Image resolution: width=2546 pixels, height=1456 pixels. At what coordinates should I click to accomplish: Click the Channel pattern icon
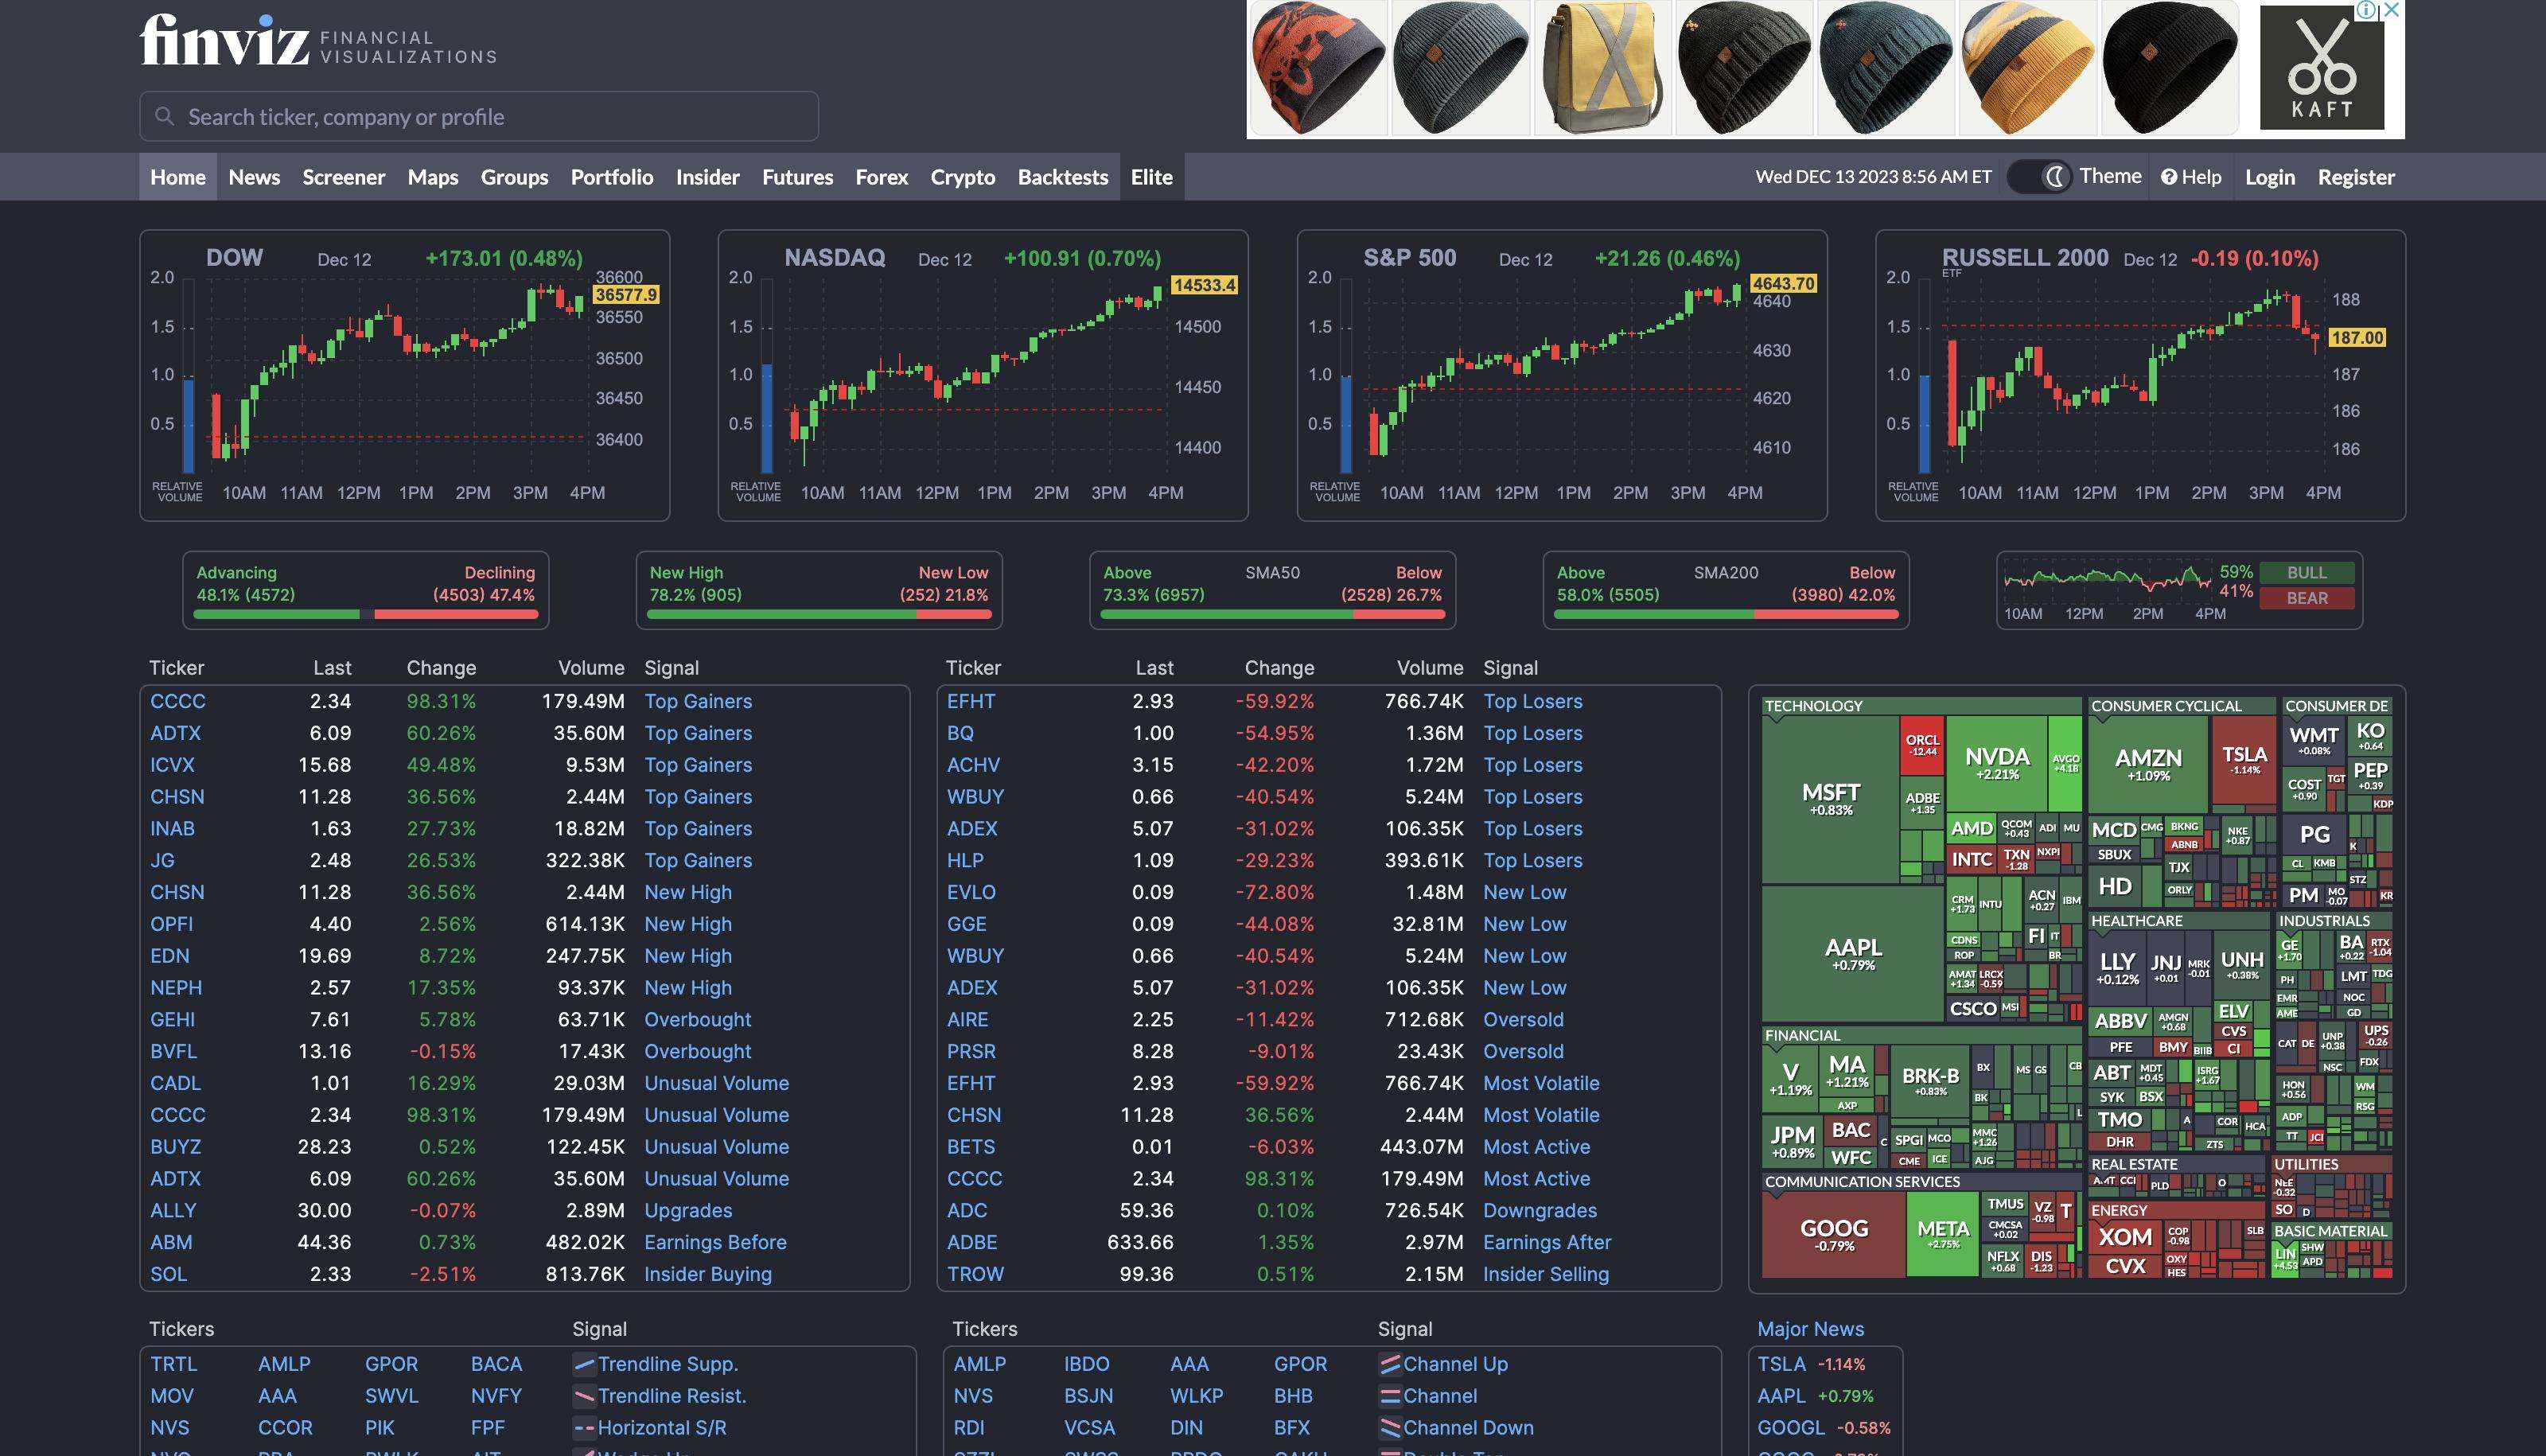coord(1391,1396)
